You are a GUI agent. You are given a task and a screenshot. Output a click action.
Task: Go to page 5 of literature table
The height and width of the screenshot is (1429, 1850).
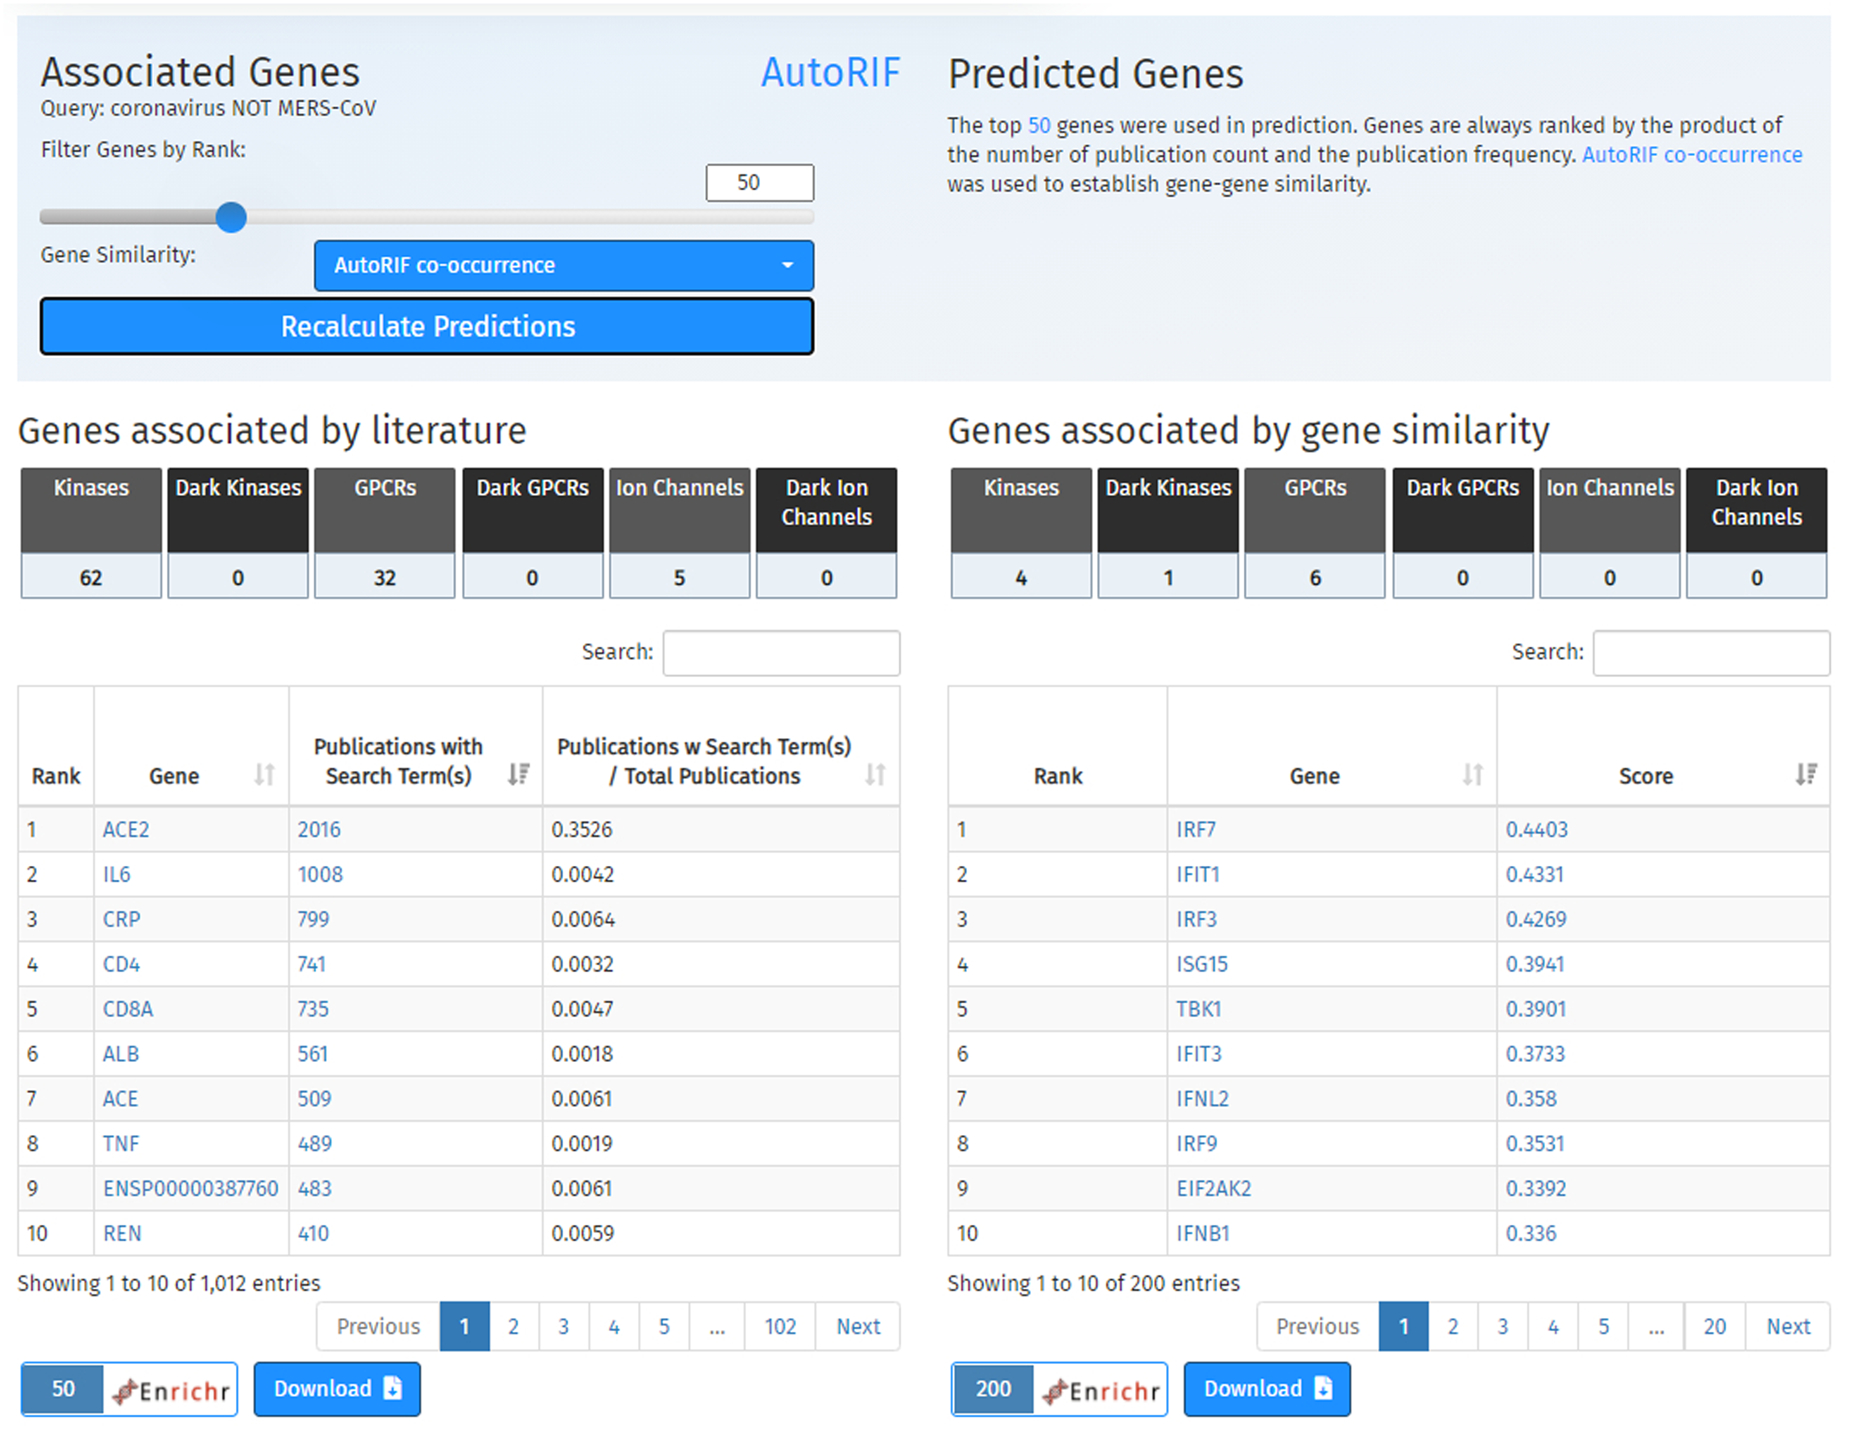(x=664, y=1327)
